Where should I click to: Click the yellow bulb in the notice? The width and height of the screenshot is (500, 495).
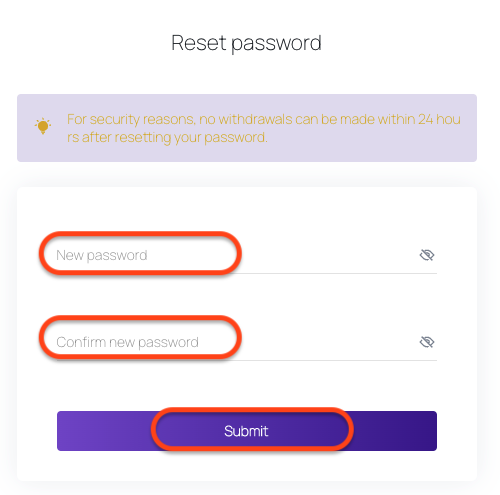point(43,126)
